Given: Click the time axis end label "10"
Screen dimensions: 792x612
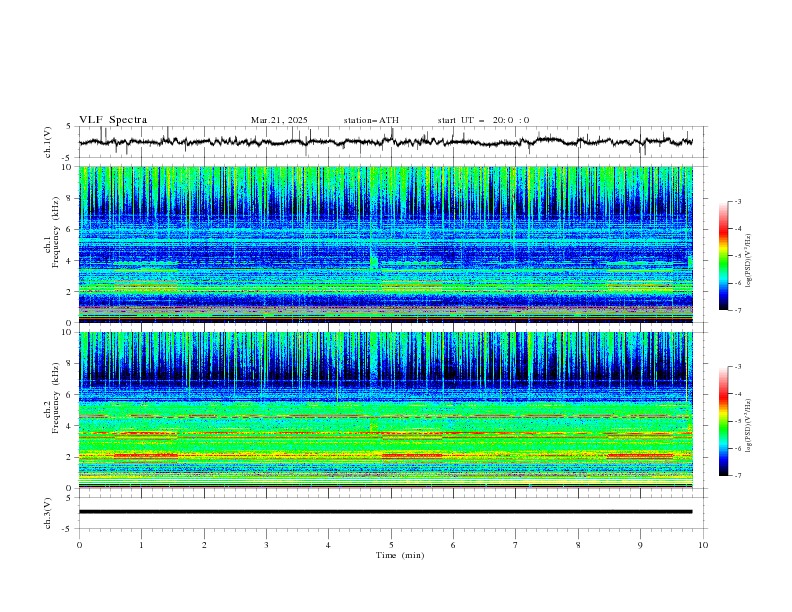Looking at the screenshot, I should point(703,545).
